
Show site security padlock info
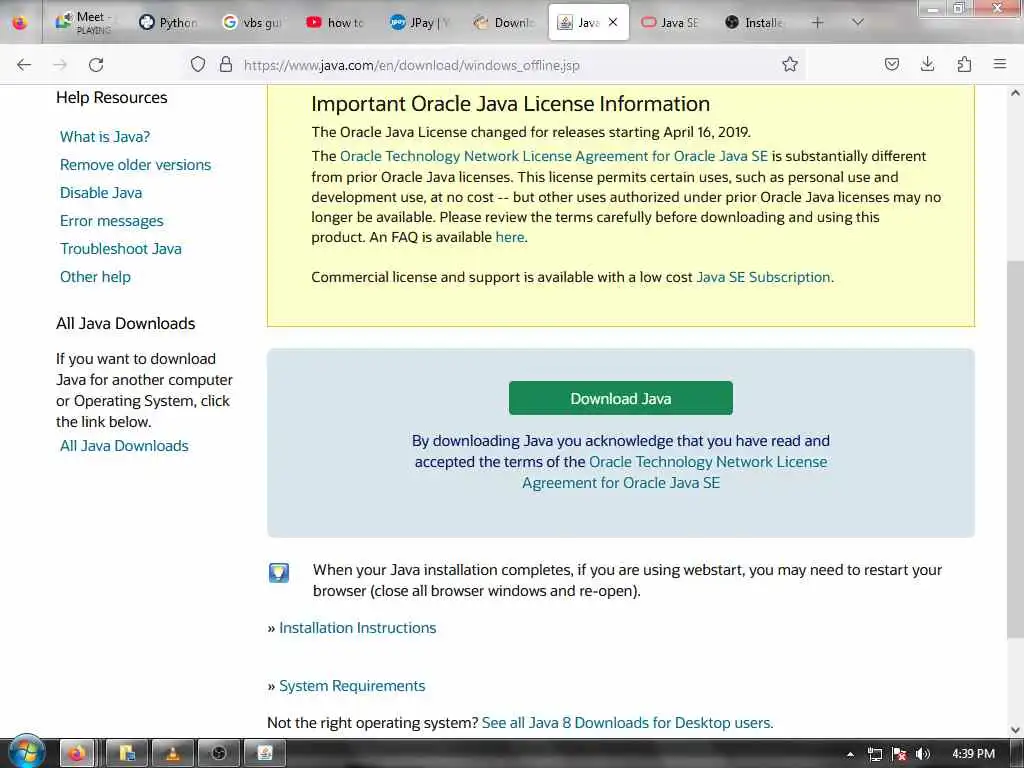tap(226, 65)
